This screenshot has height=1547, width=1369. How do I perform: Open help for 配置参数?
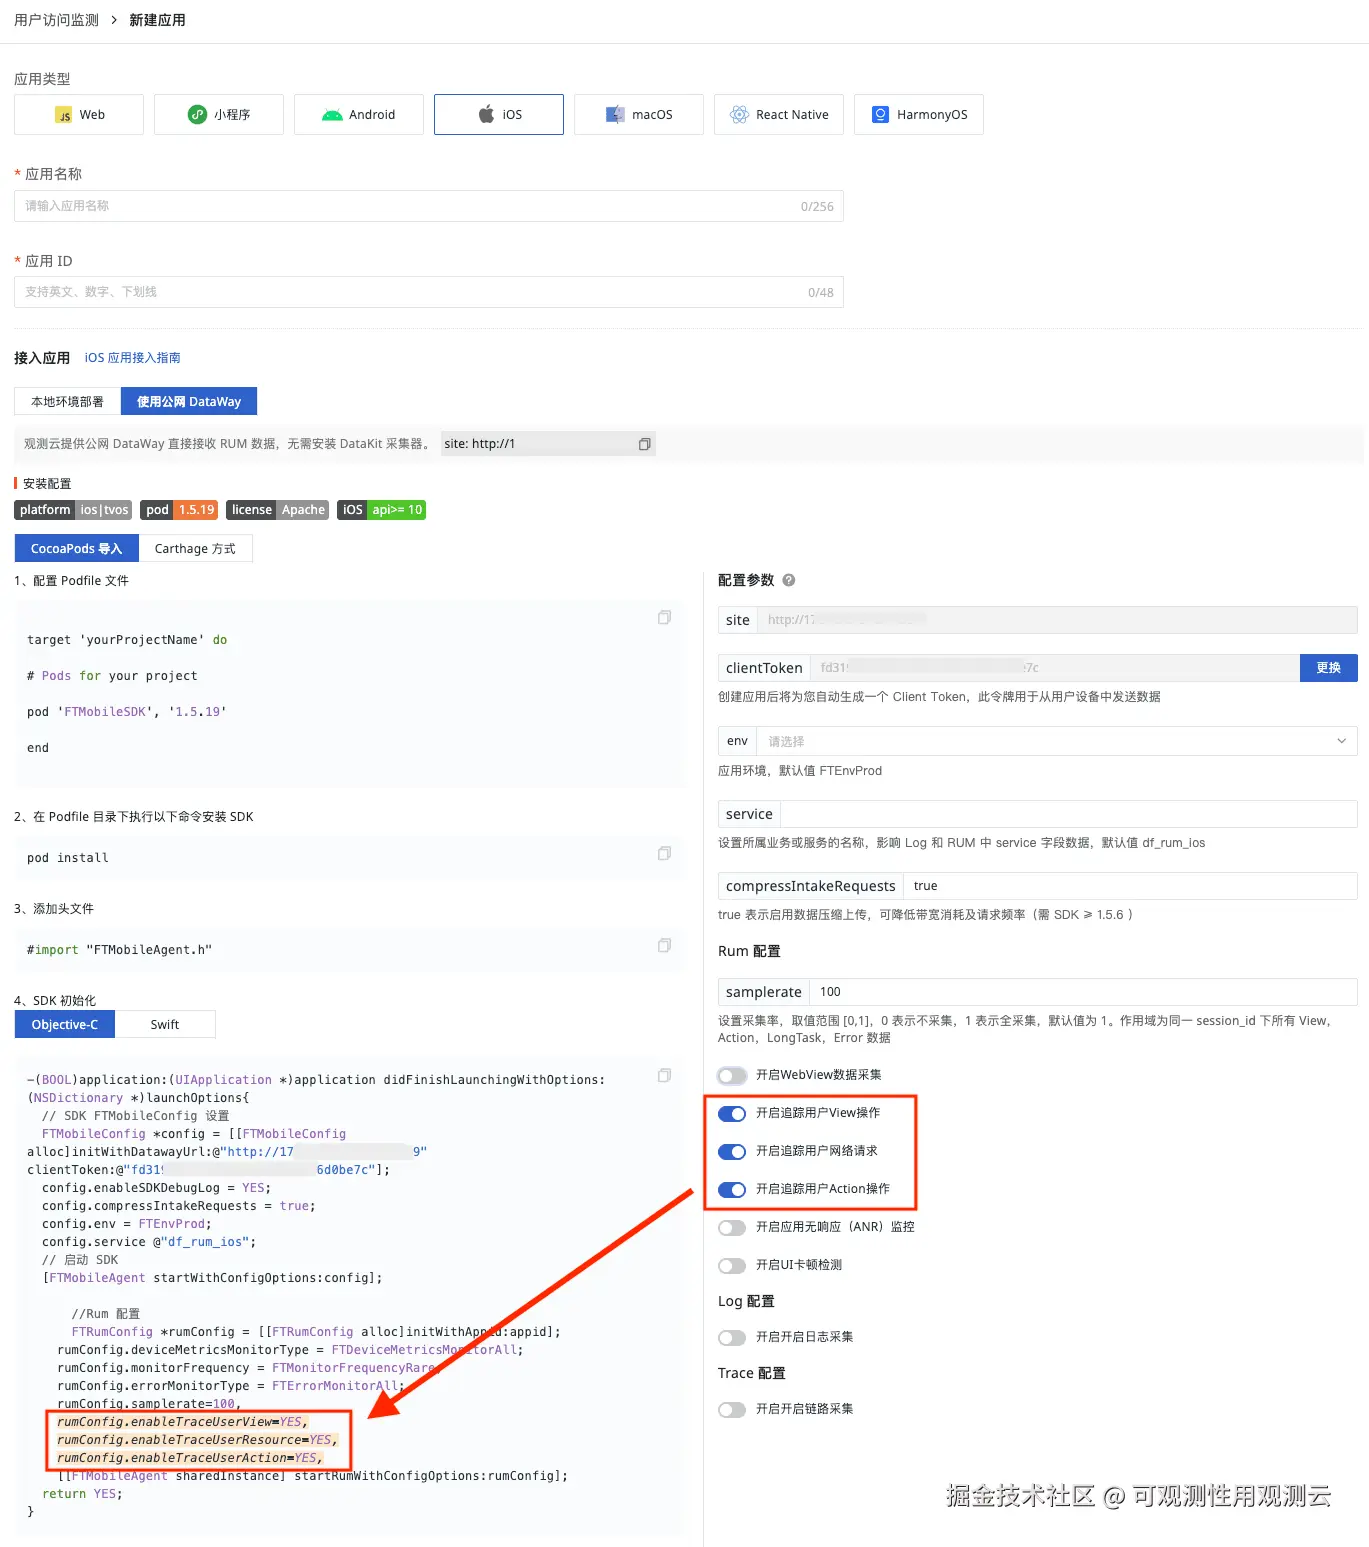coord(789,580)
